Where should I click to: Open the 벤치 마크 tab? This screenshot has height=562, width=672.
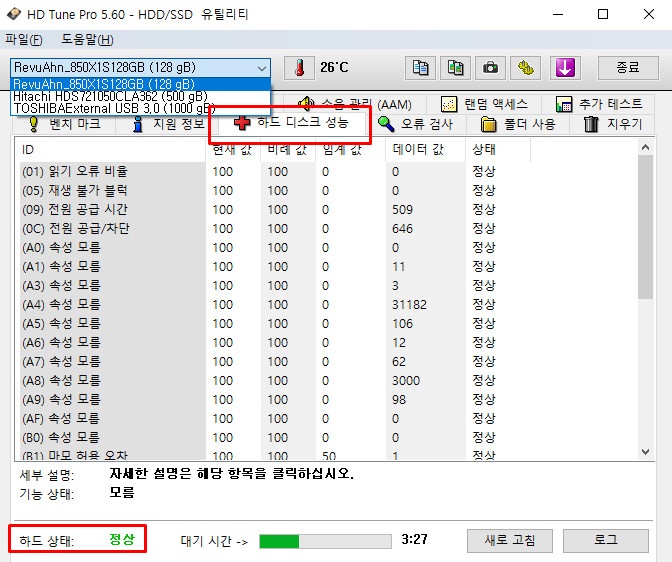[x=65, y=124]
